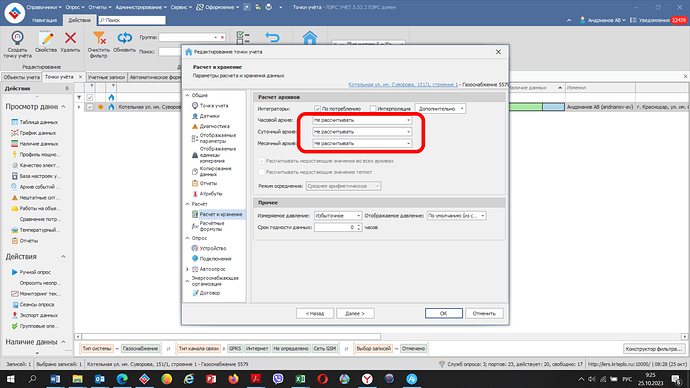
Task: Switch to Объекты учета tab
Action: [22, 77]
